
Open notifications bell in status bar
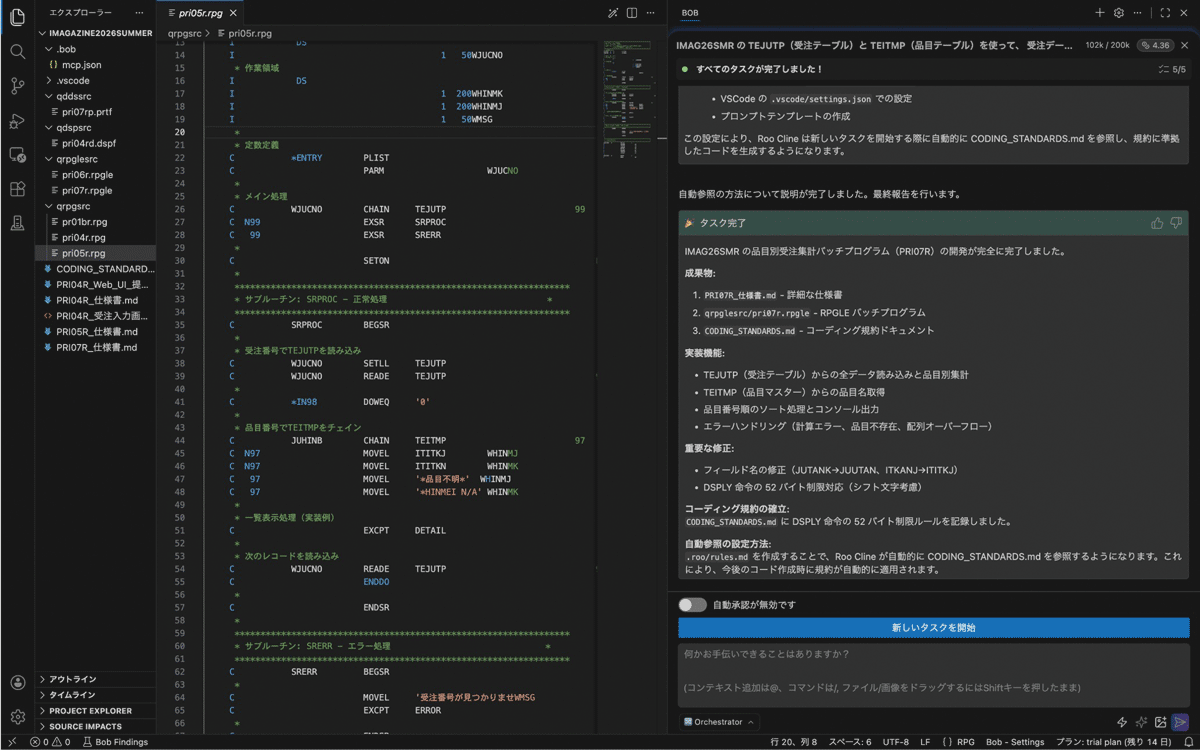click(x=1187, y=742)
